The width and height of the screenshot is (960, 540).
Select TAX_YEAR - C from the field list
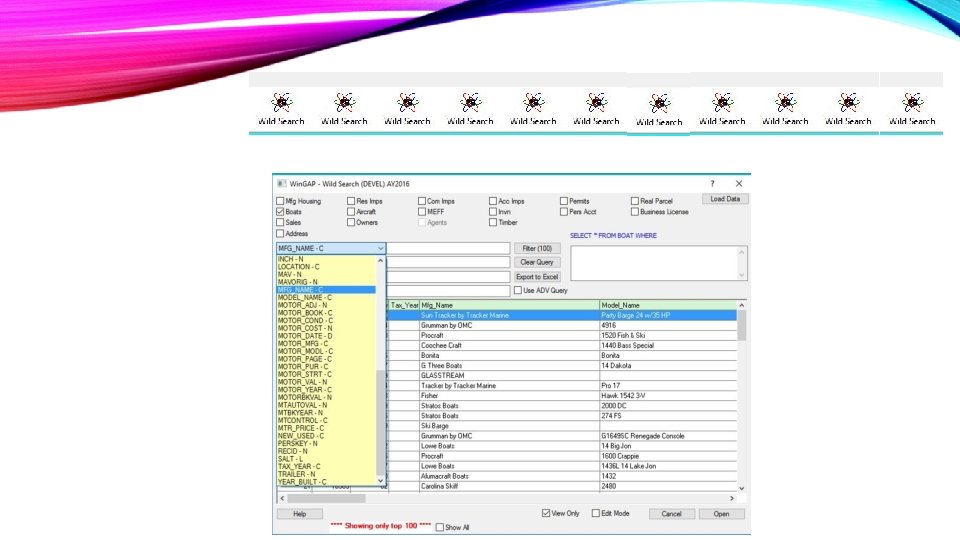click(x=326, y=467)
